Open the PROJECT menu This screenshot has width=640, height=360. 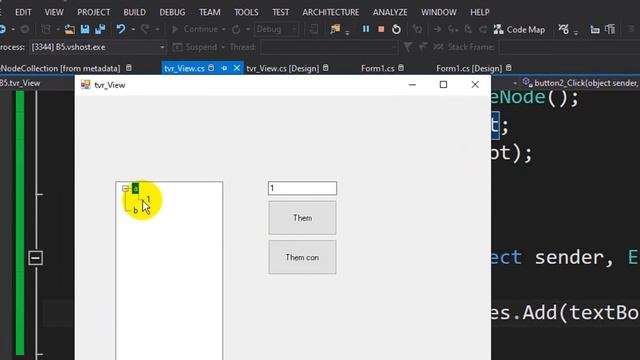click(x=93, y=12)
